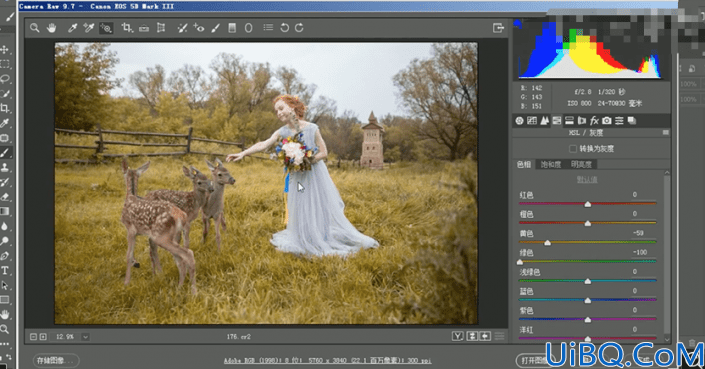Open the Camera Calibration panel icon
Image resolution: width=705 pixels, height=369 pixels.
coord(607,120)
